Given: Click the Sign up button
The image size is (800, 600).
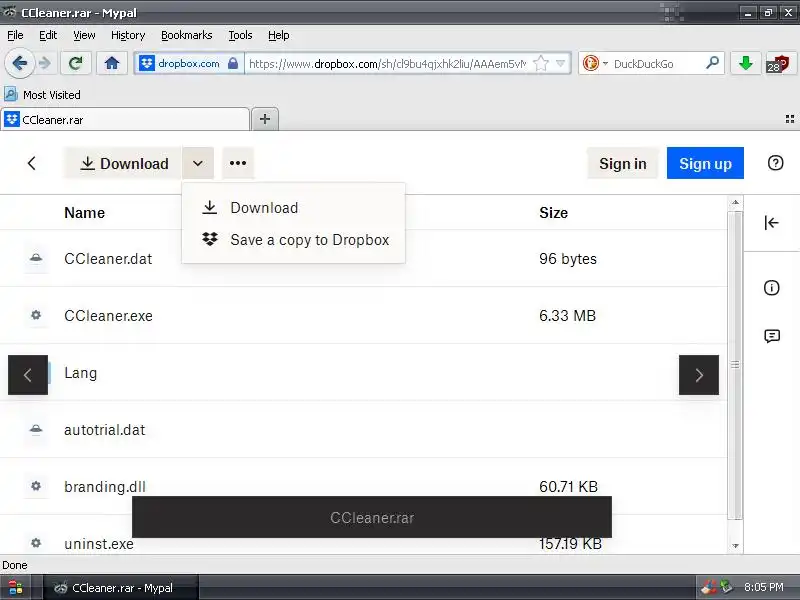Looking at the screenshot, I should point(705,163).
